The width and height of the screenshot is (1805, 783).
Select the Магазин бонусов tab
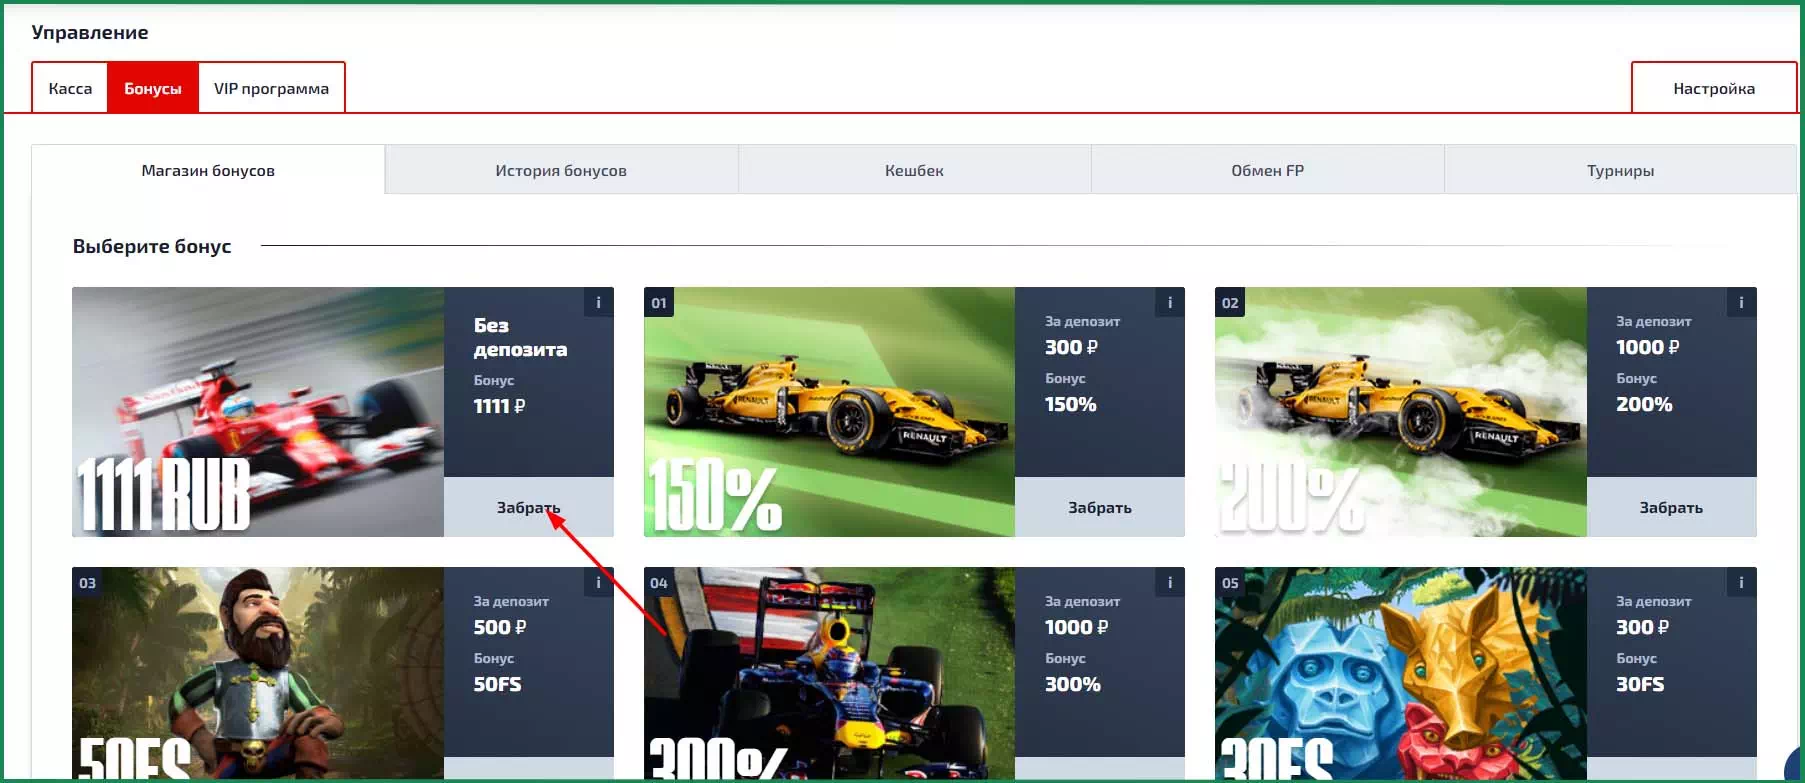point(208,170)
